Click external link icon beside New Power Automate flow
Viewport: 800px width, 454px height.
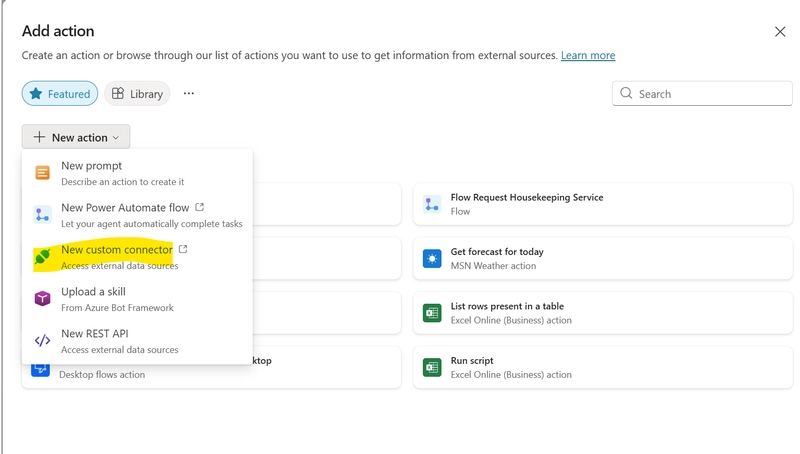click(x=199, y=207)
